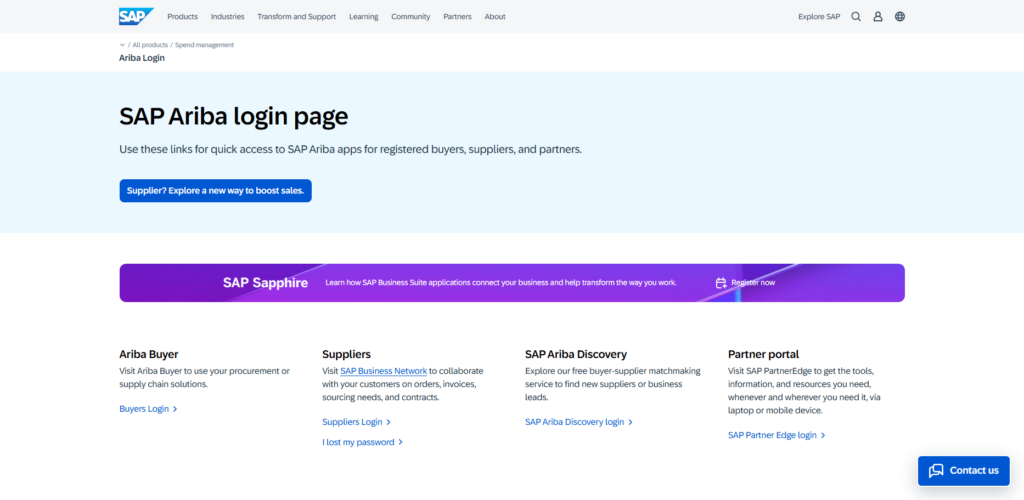Screen dimensions: 1024x500
Task: Click Supplier? Explore a new way button
Action: coord(216,191)
